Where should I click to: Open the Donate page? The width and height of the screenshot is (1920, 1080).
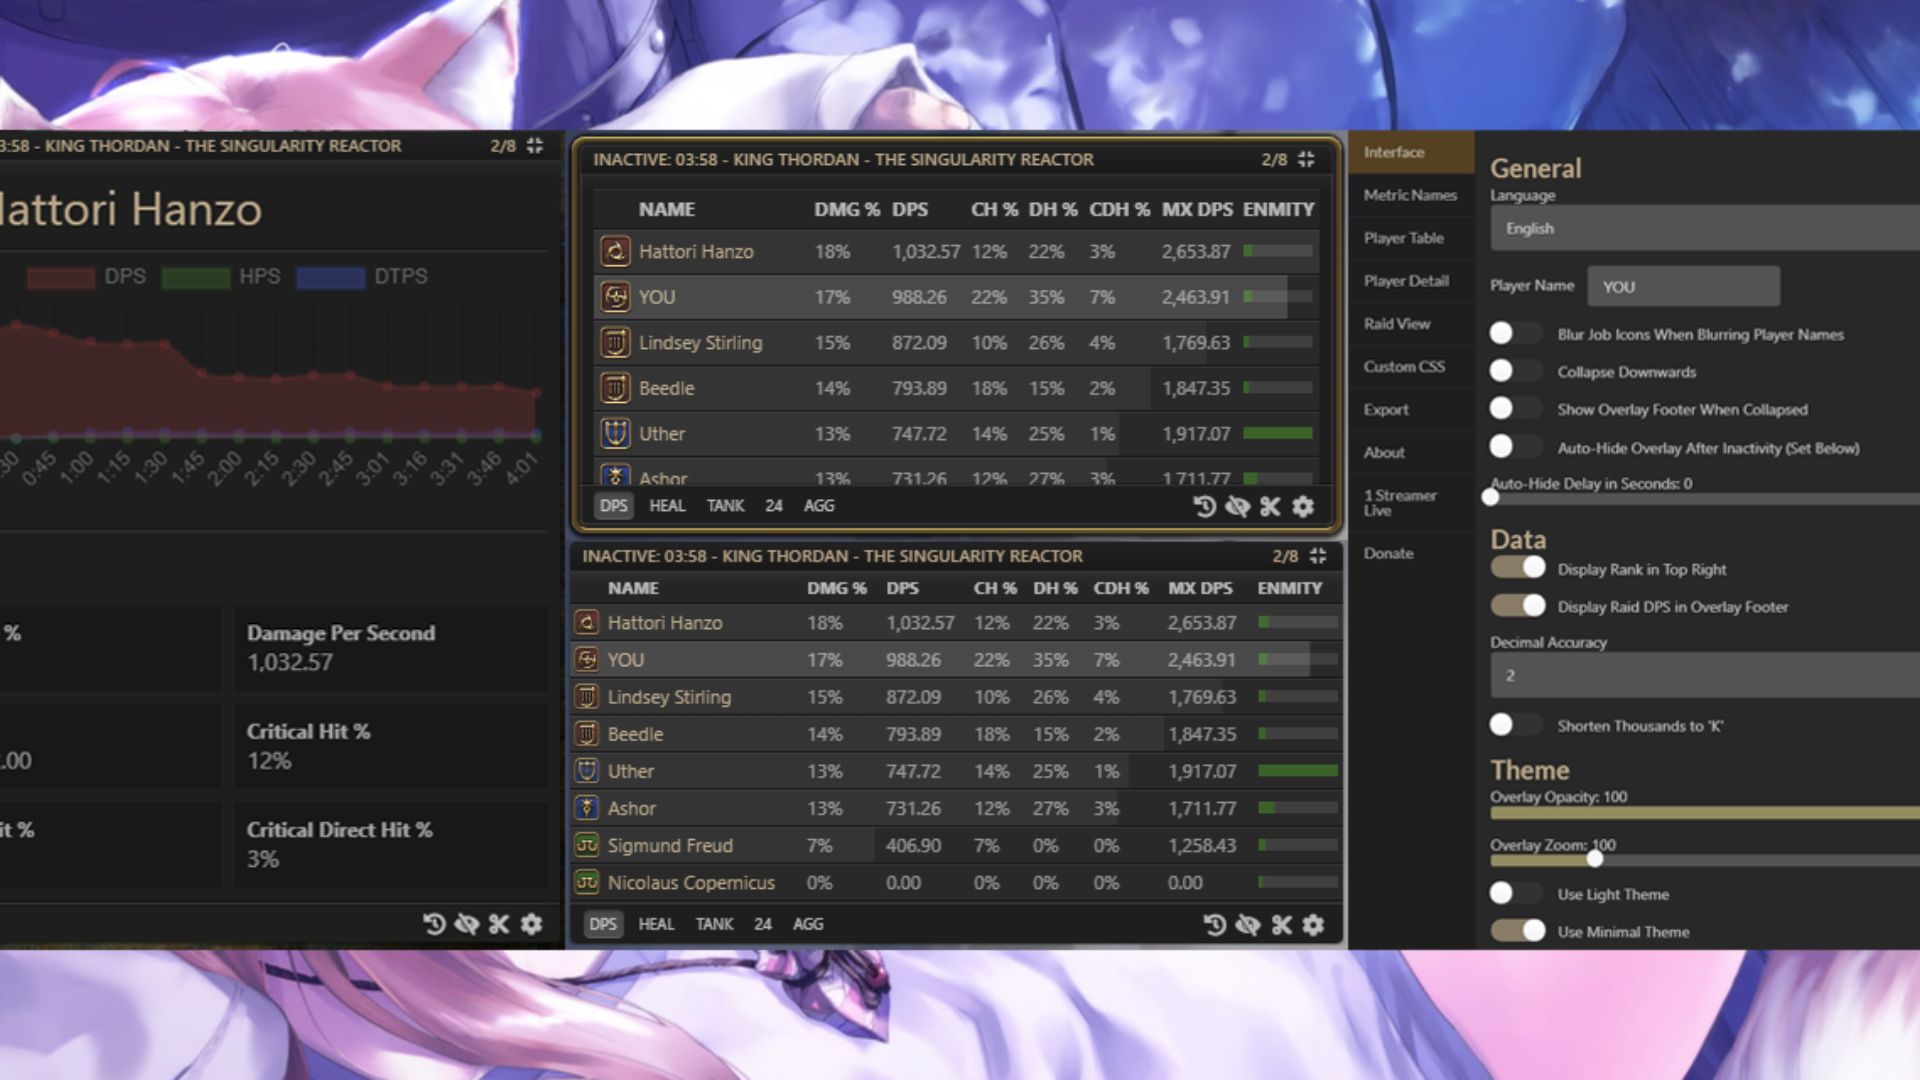(1388, 553)
